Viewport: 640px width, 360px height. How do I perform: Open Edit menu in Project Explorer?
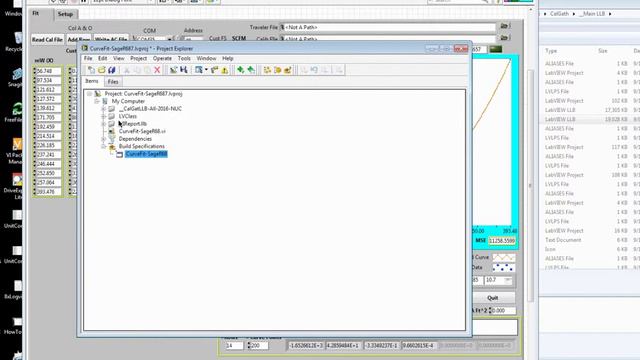pos(102,58)
